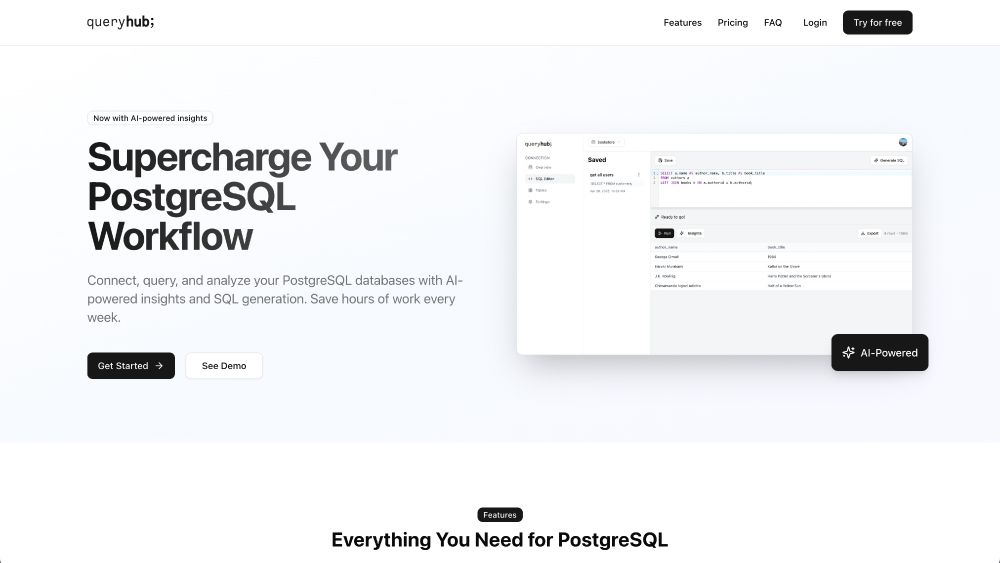Click kebab menu beside 'get all users'

(639, 175)
